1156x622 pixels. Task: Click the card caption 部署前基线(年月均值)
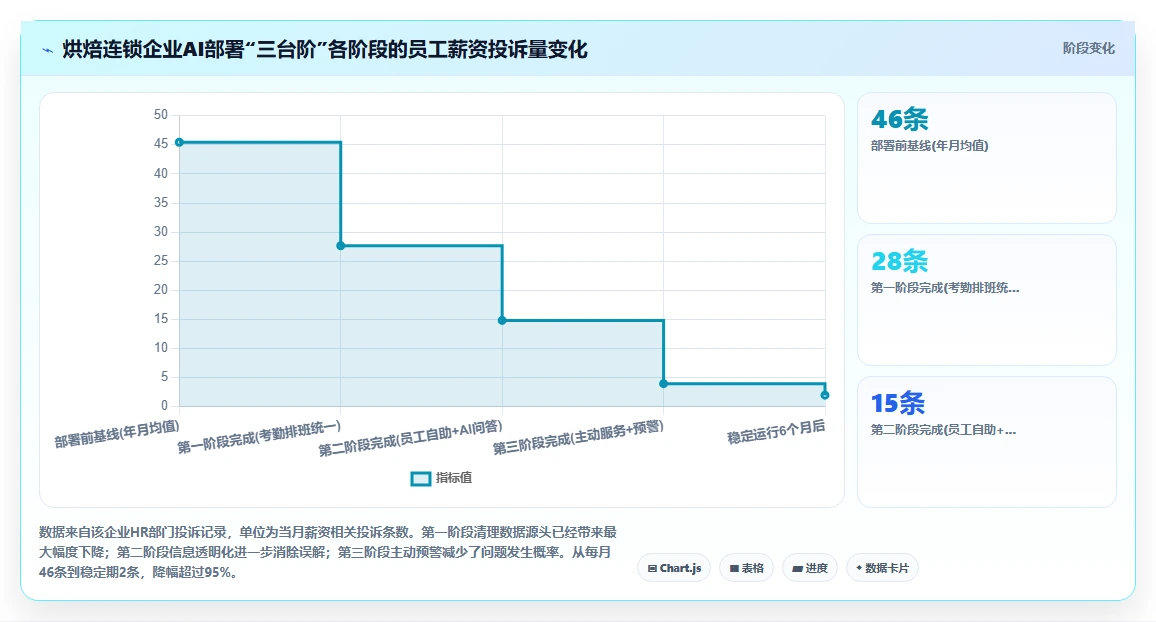pyautogui.click(x=929, y=146)
